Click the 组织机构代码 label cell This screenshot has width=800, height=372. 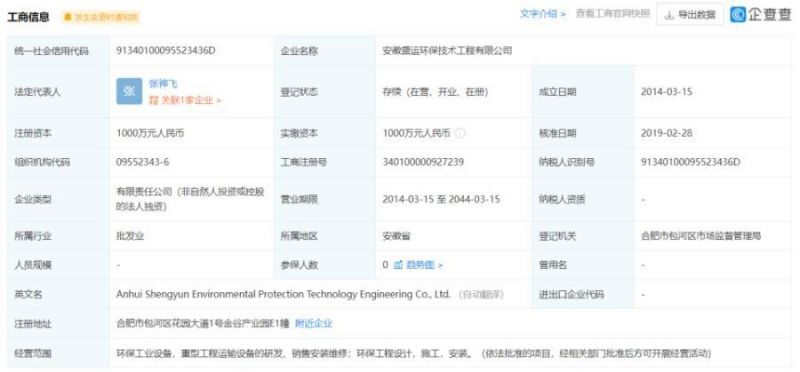(58, 162)
